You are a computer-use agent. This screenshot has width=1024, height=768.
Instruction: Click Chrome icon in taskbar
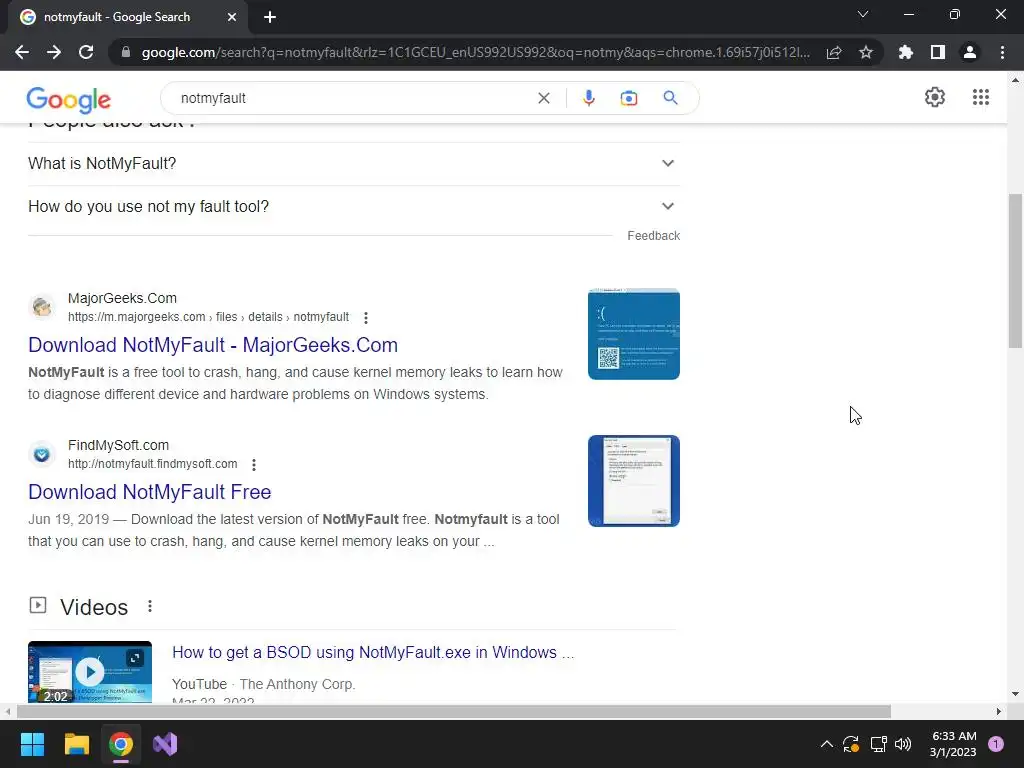point(121,744)
